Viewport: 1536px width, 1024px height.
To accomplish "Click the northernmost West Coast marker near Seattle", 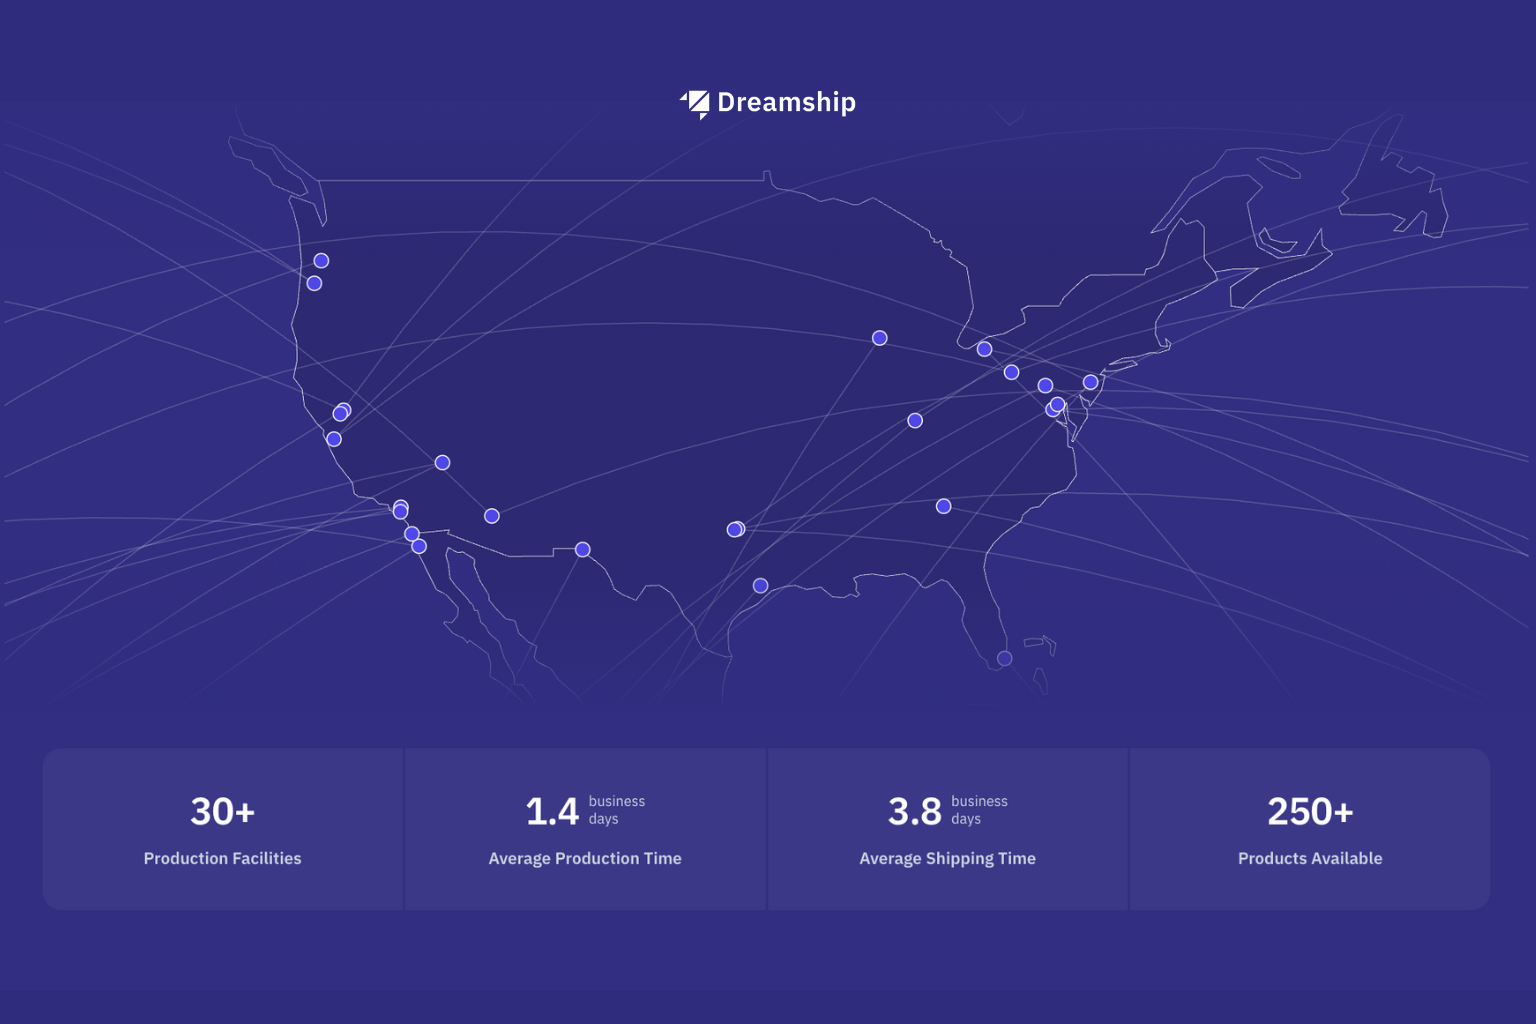I will pos(321,261).
